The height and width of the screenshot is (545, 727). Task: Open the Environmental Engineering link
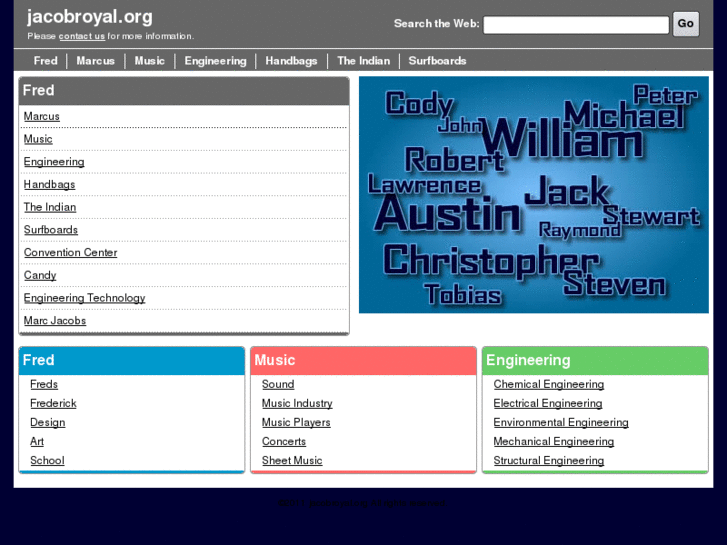[x=561, y=423]
